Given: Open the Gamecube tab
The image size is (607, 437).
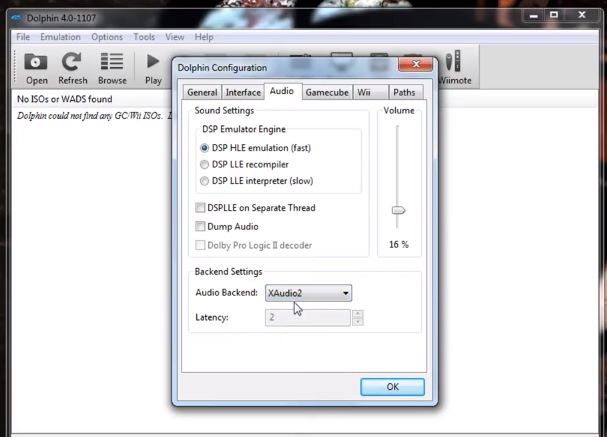Looking at the screenshot, I should pos(327,93).
